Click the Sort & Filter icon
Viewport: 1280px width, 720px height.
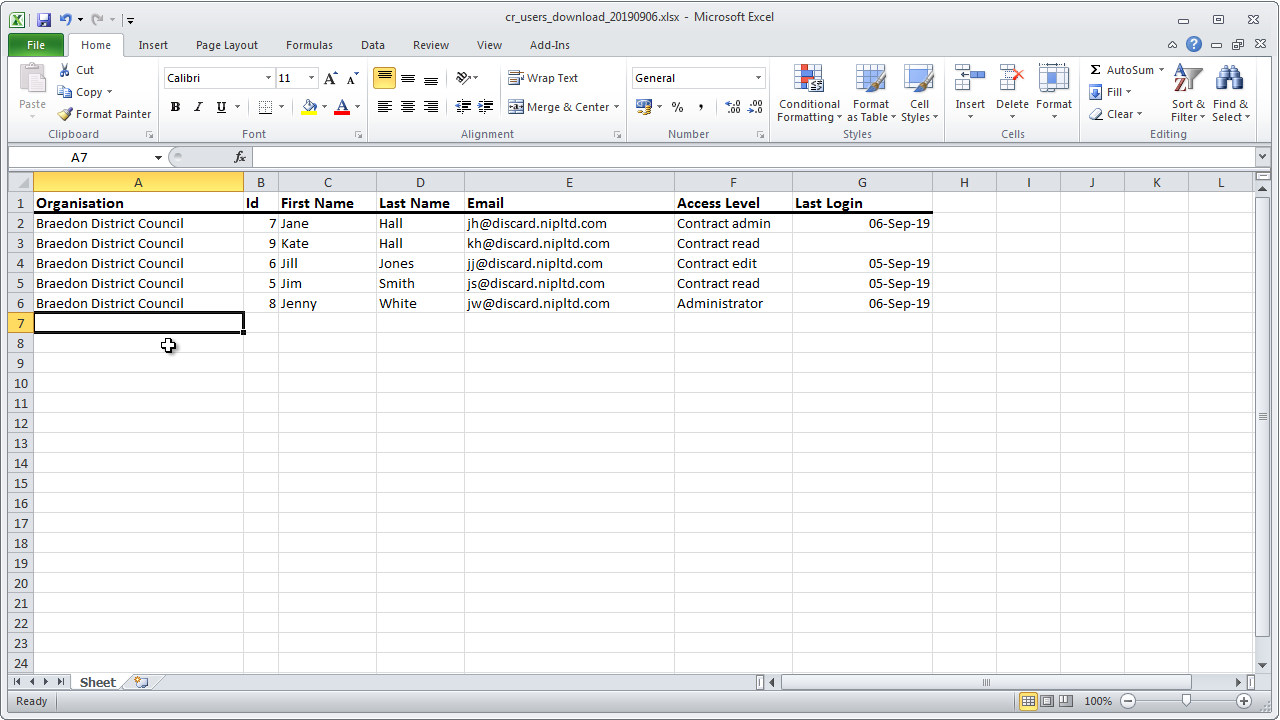pyautogui.click(x=1188, y=82)
